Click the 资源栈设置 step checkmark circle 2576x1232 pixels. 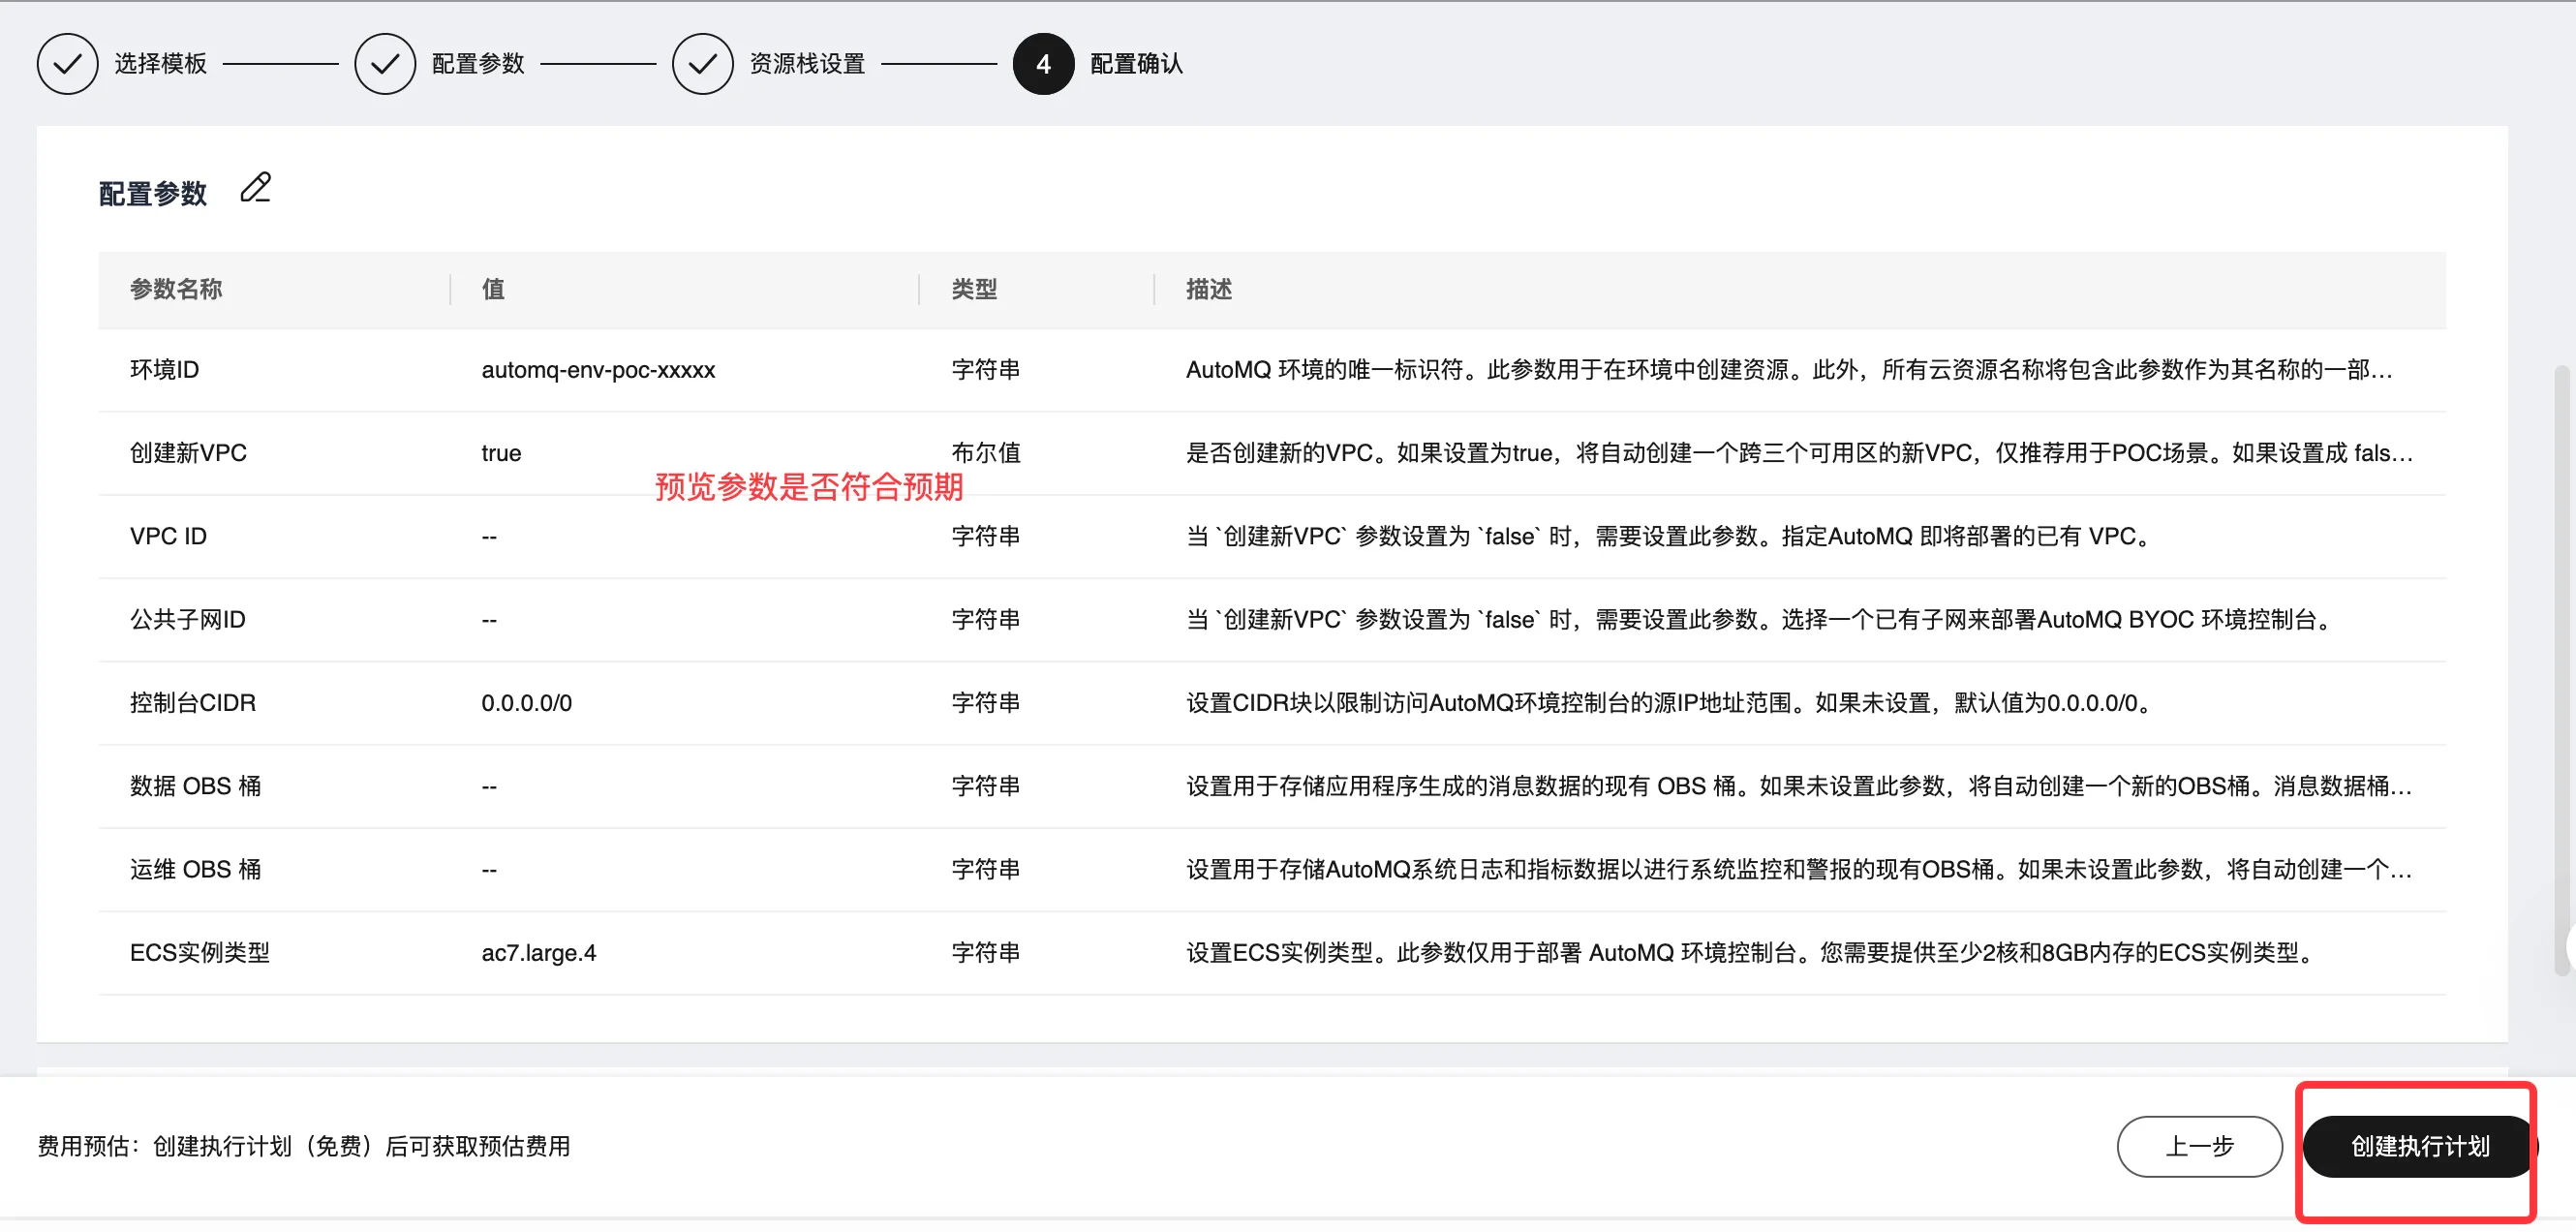click(x=702, y=64)
